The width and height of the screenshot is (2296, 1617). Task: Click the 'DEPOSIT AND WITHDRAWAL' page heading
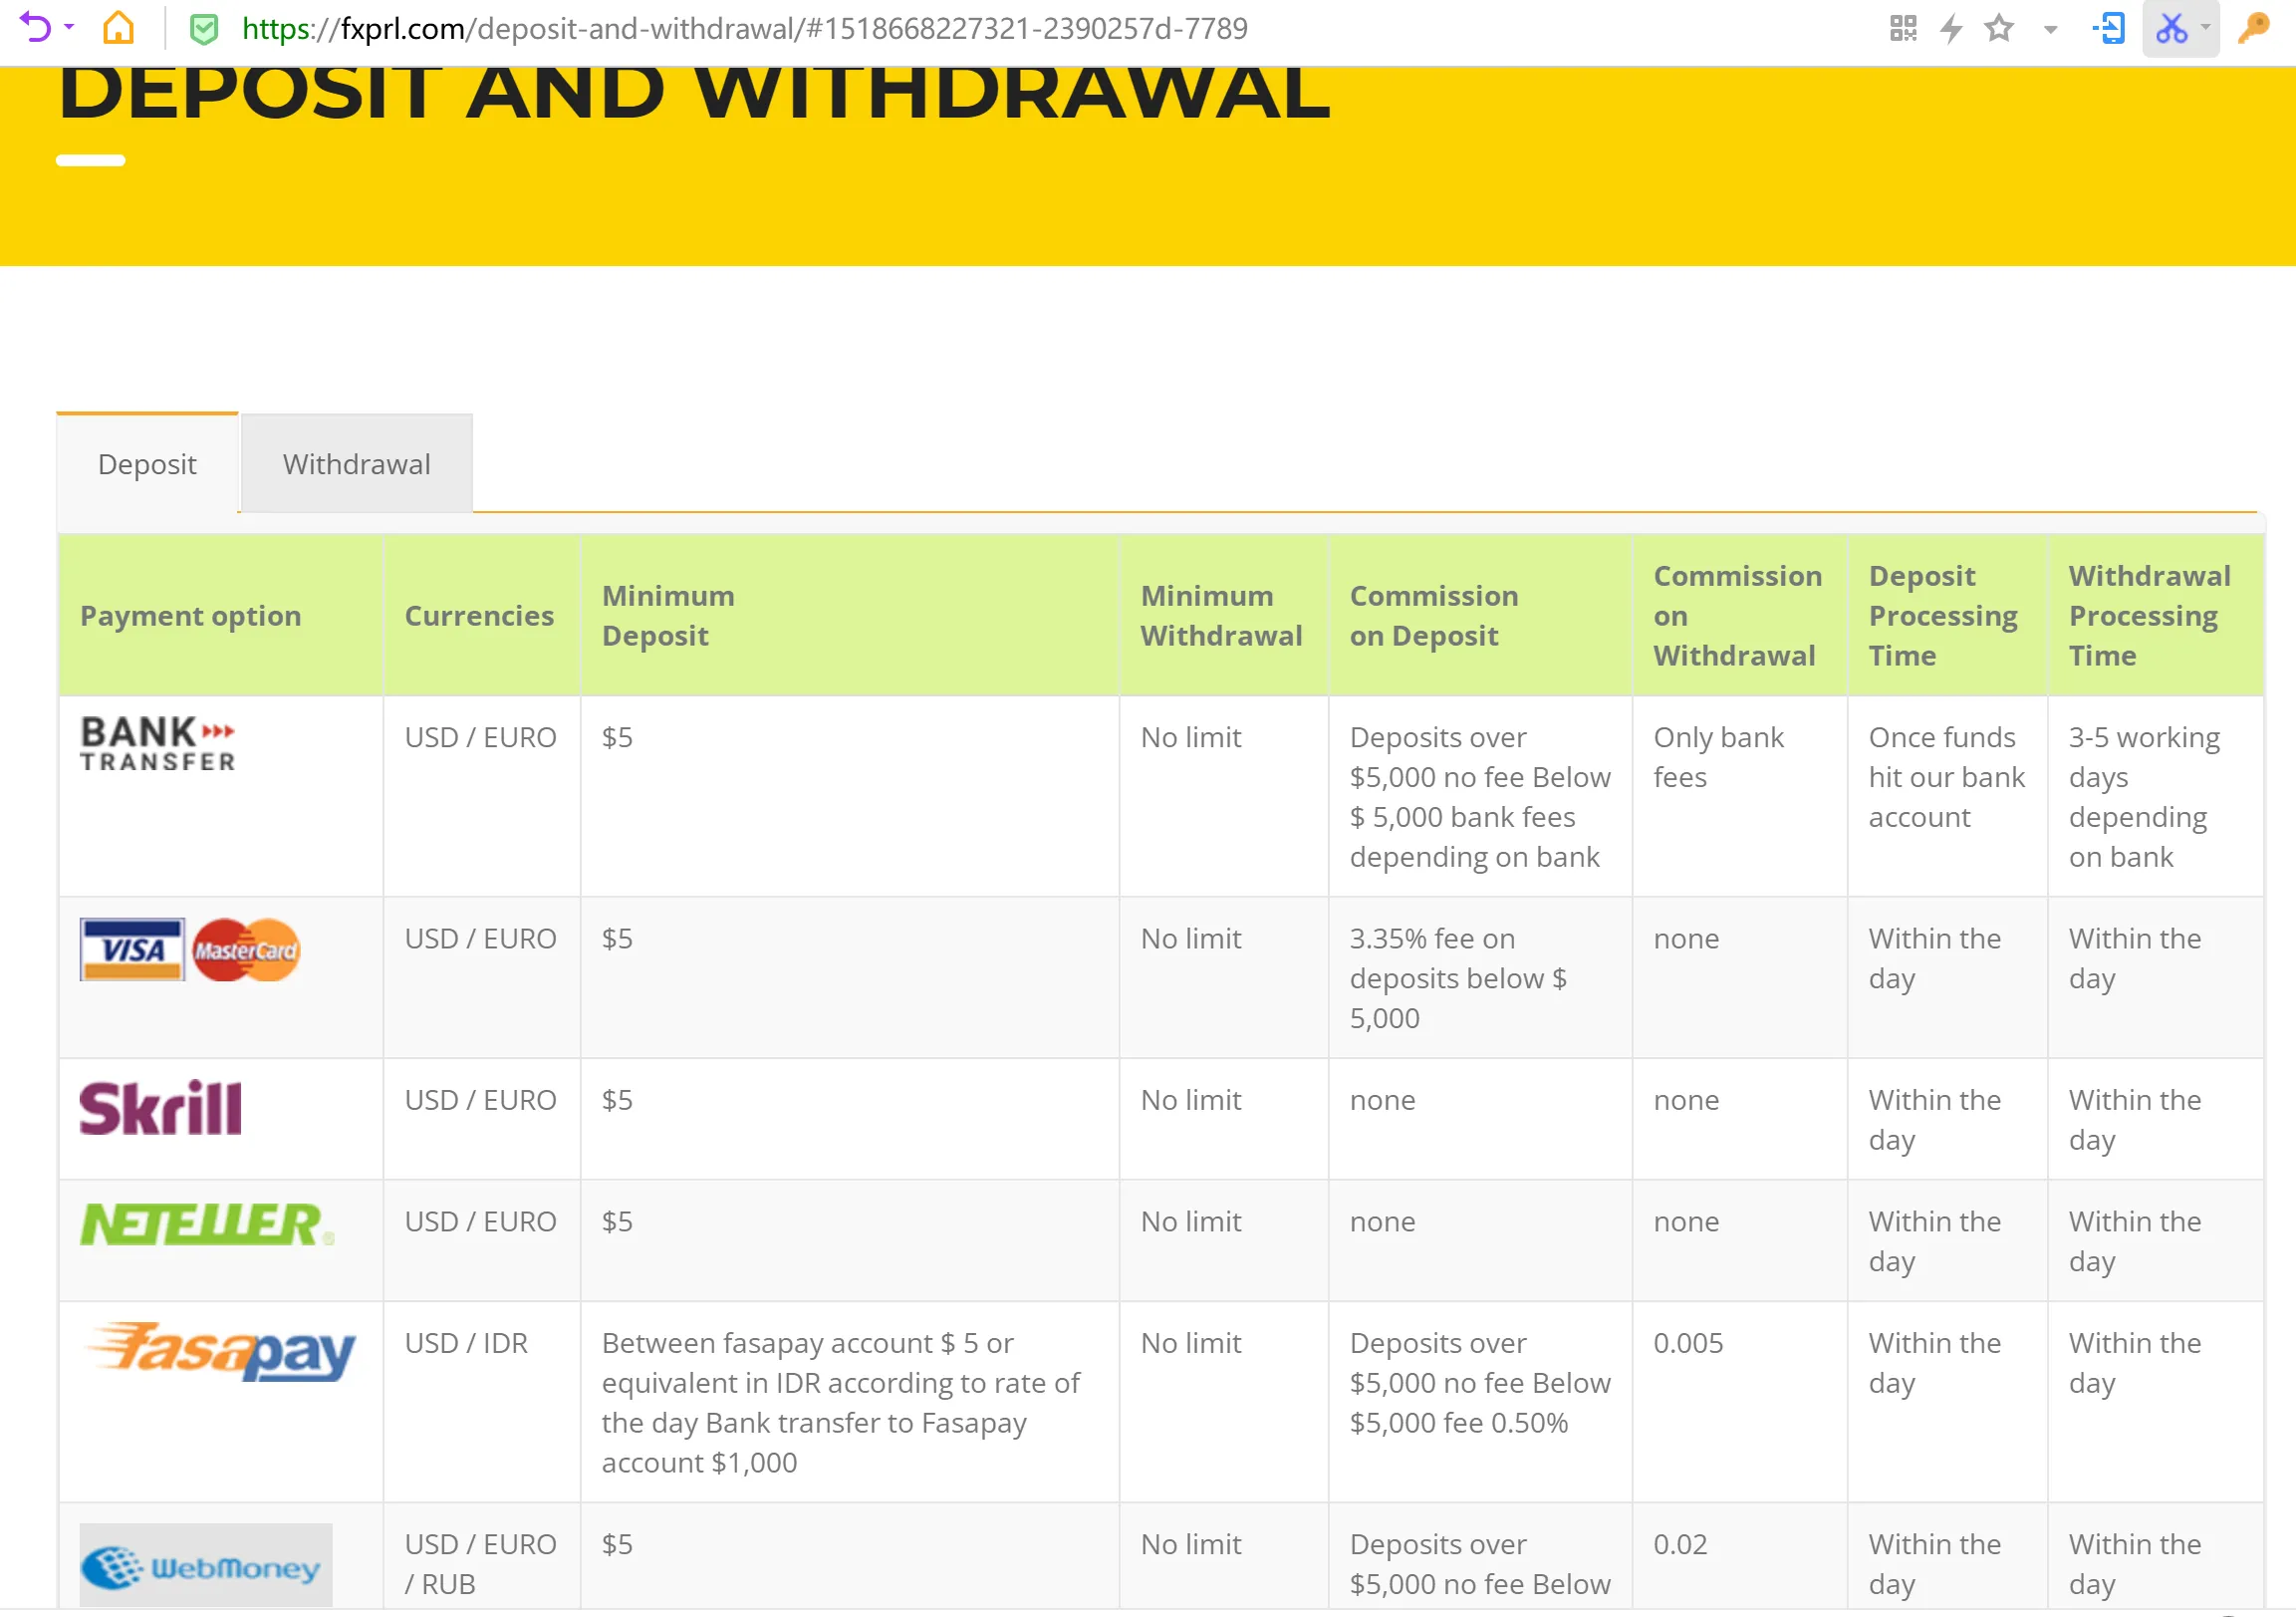694,93
